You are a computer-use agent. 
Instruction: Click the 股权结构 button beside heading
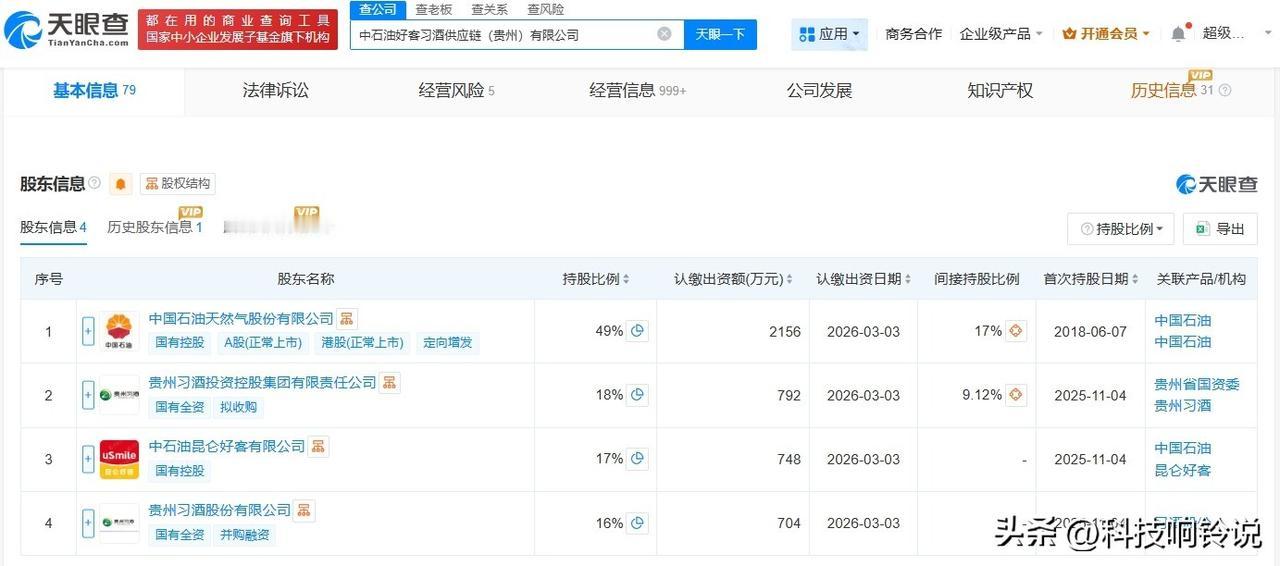(x=178, y=184)
